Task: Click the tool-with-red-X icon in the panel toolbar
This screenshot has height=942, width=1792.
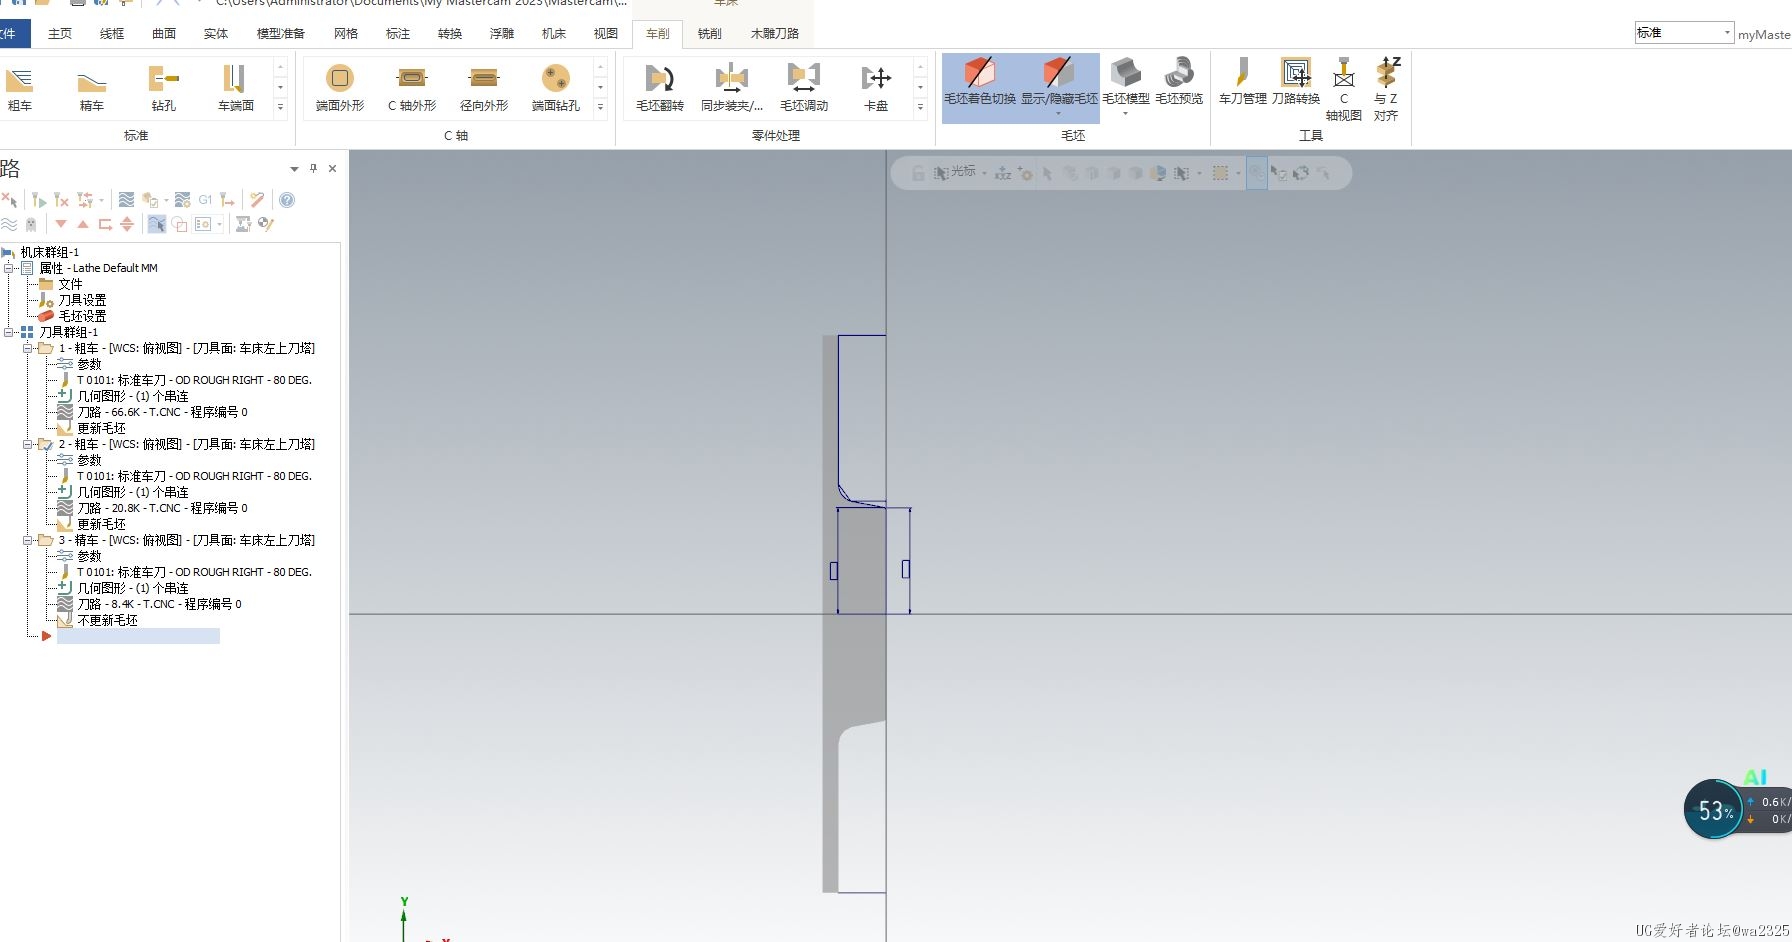Action: pos(61,200)
